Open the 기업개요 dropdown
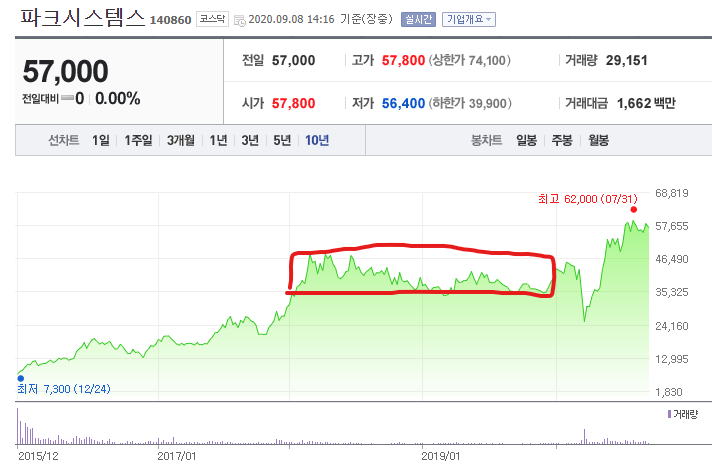712x468 pixels. click(x=469, y=20)
